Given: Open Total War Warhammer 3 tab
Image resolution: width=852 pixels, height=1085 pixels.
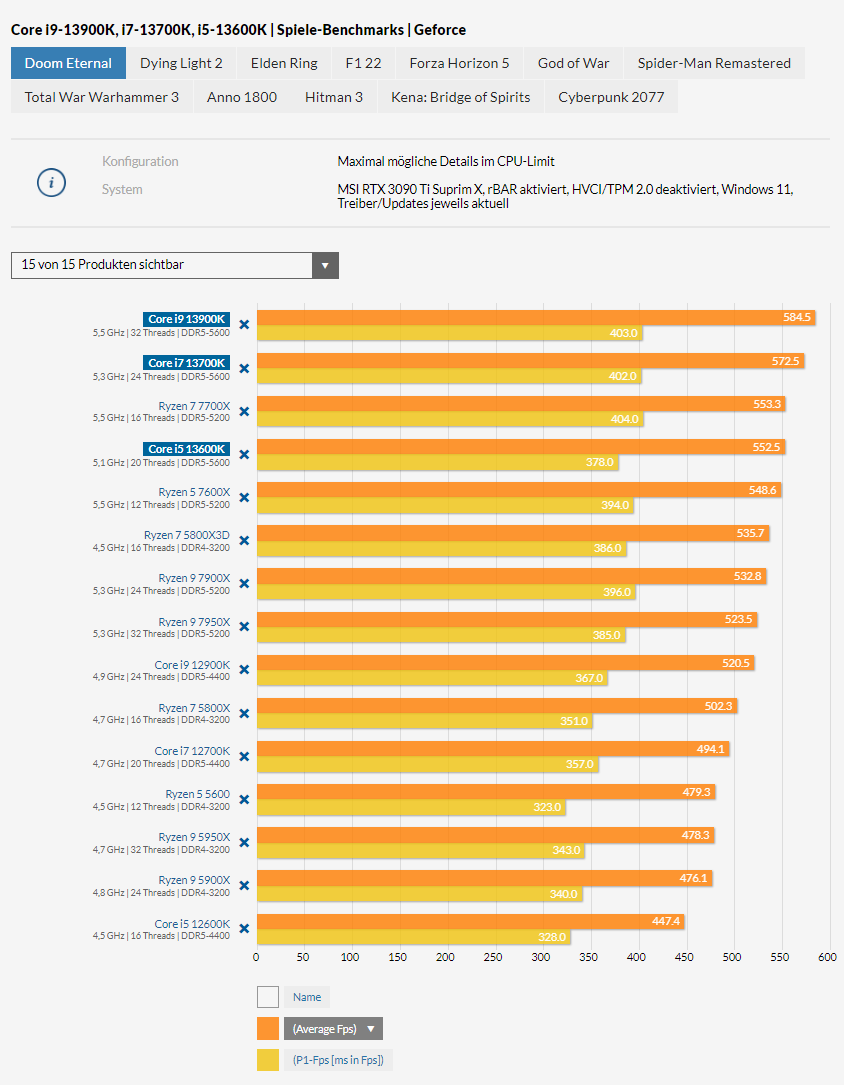Looking at the screenshot, I should pyautogui.click(x=102, y=97).
